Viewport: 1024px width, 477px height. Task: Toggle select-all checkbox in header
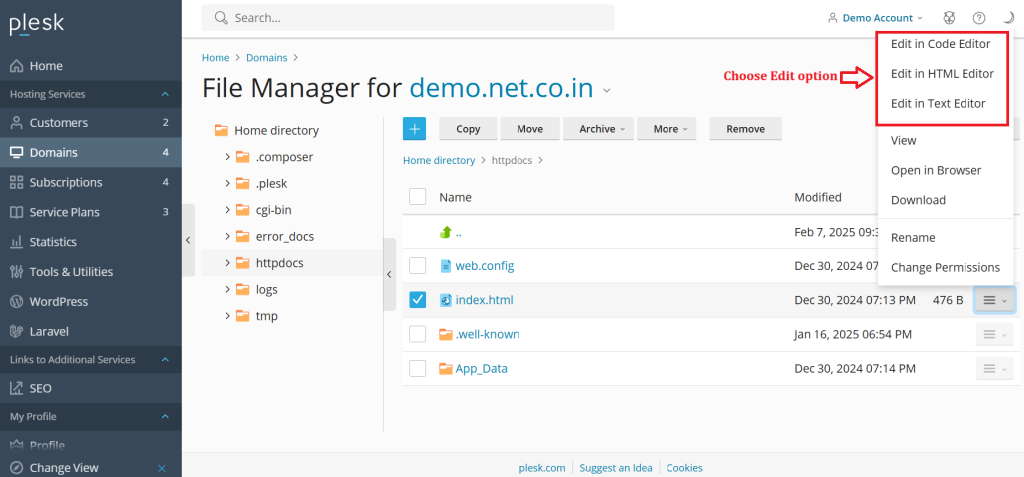417,197
